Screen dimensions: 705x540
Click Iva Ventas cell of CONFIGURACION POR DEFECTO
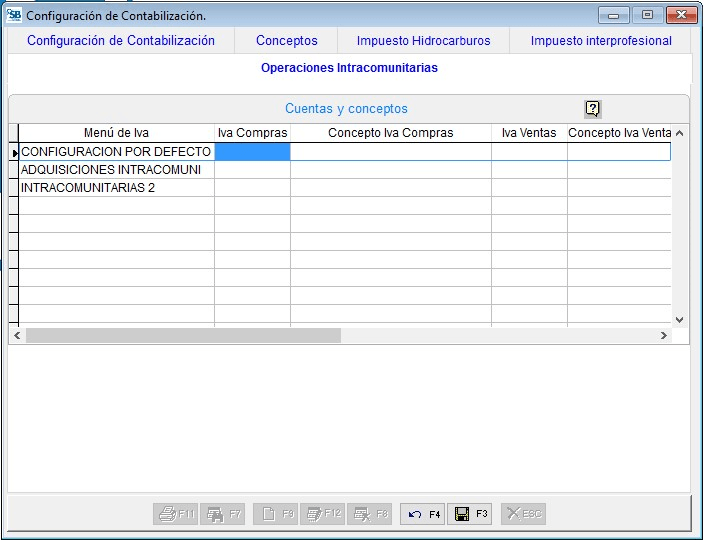pos(529,152)
